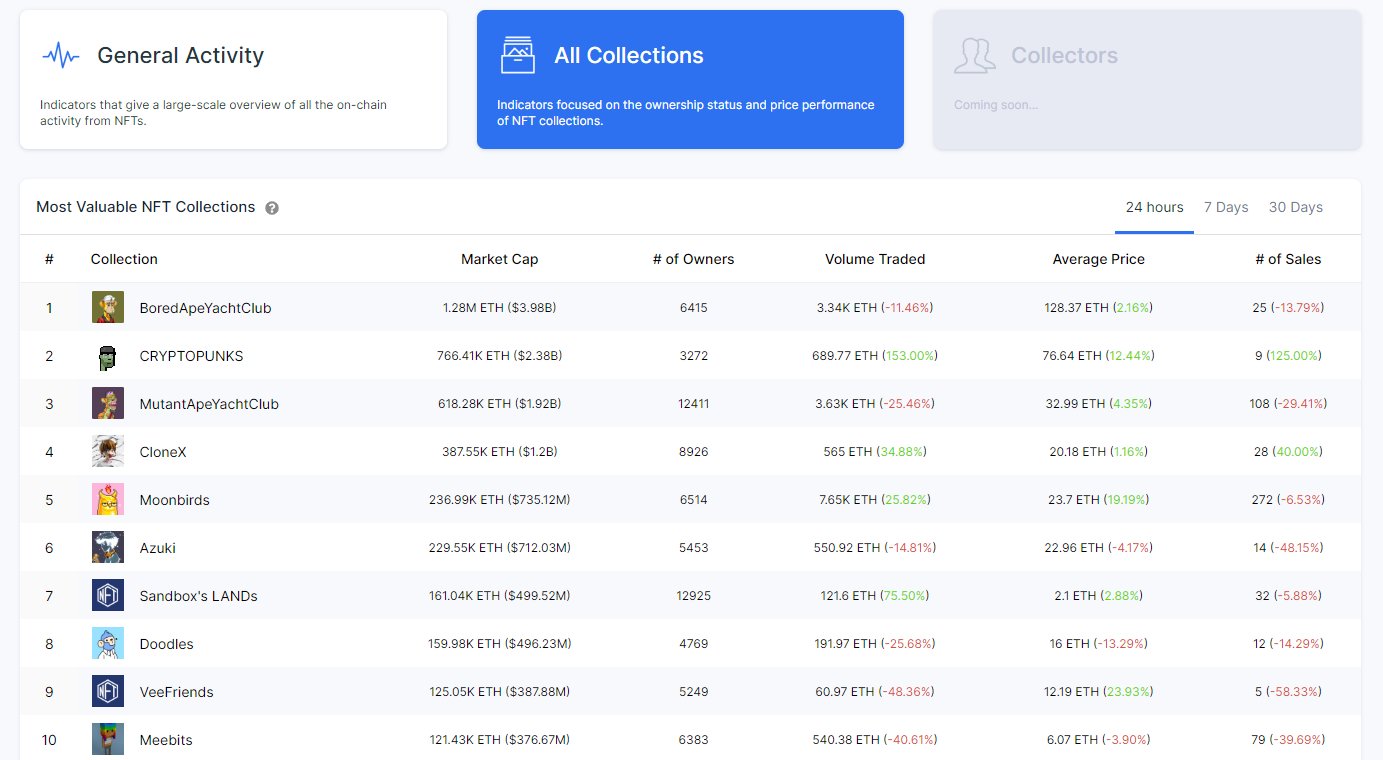The image size is (1383, 760).
Task: Click the Doodles collection avatar
Action: tap(108, 644)
